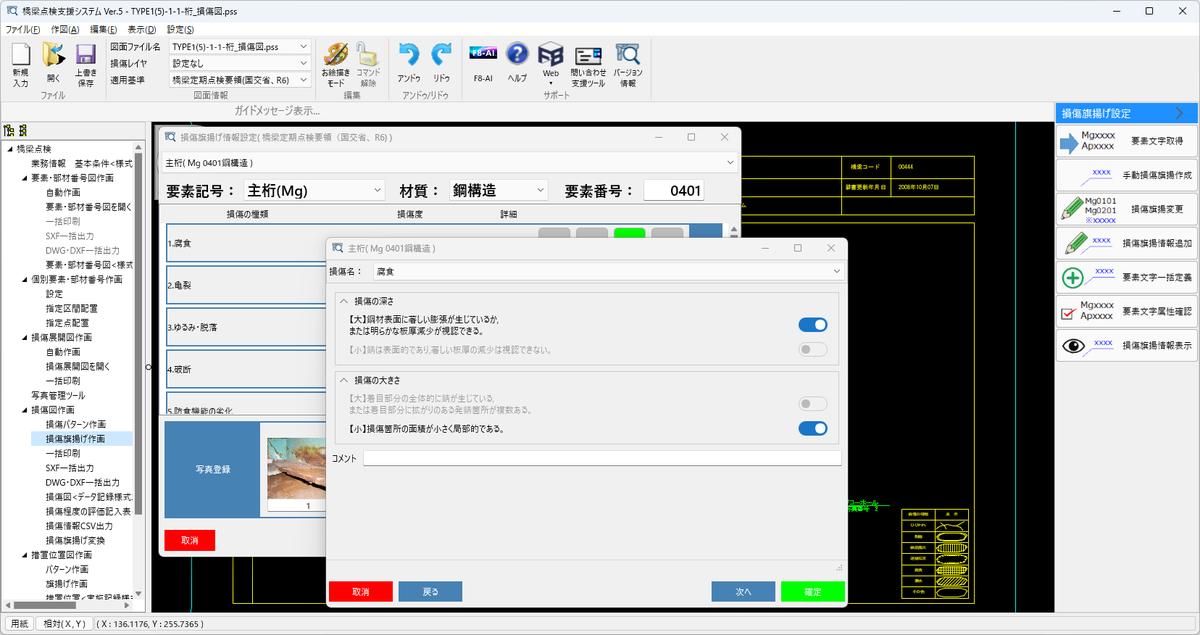
Task: Collapse 損傷の深さ section
Action: coord(343,300)
